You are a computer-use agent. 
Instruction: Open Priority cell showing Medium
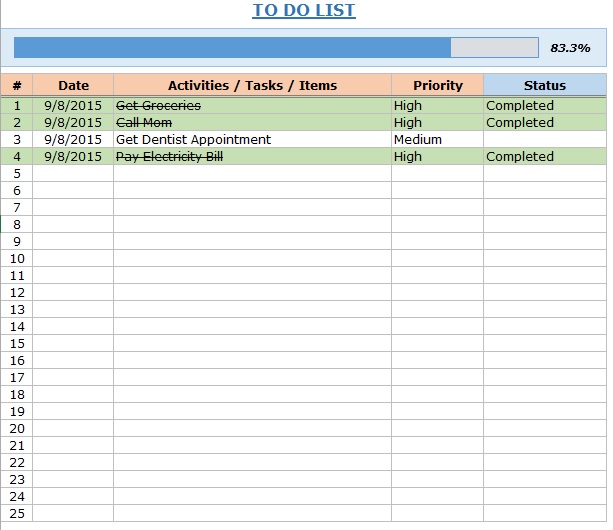(x=437, y=140)
